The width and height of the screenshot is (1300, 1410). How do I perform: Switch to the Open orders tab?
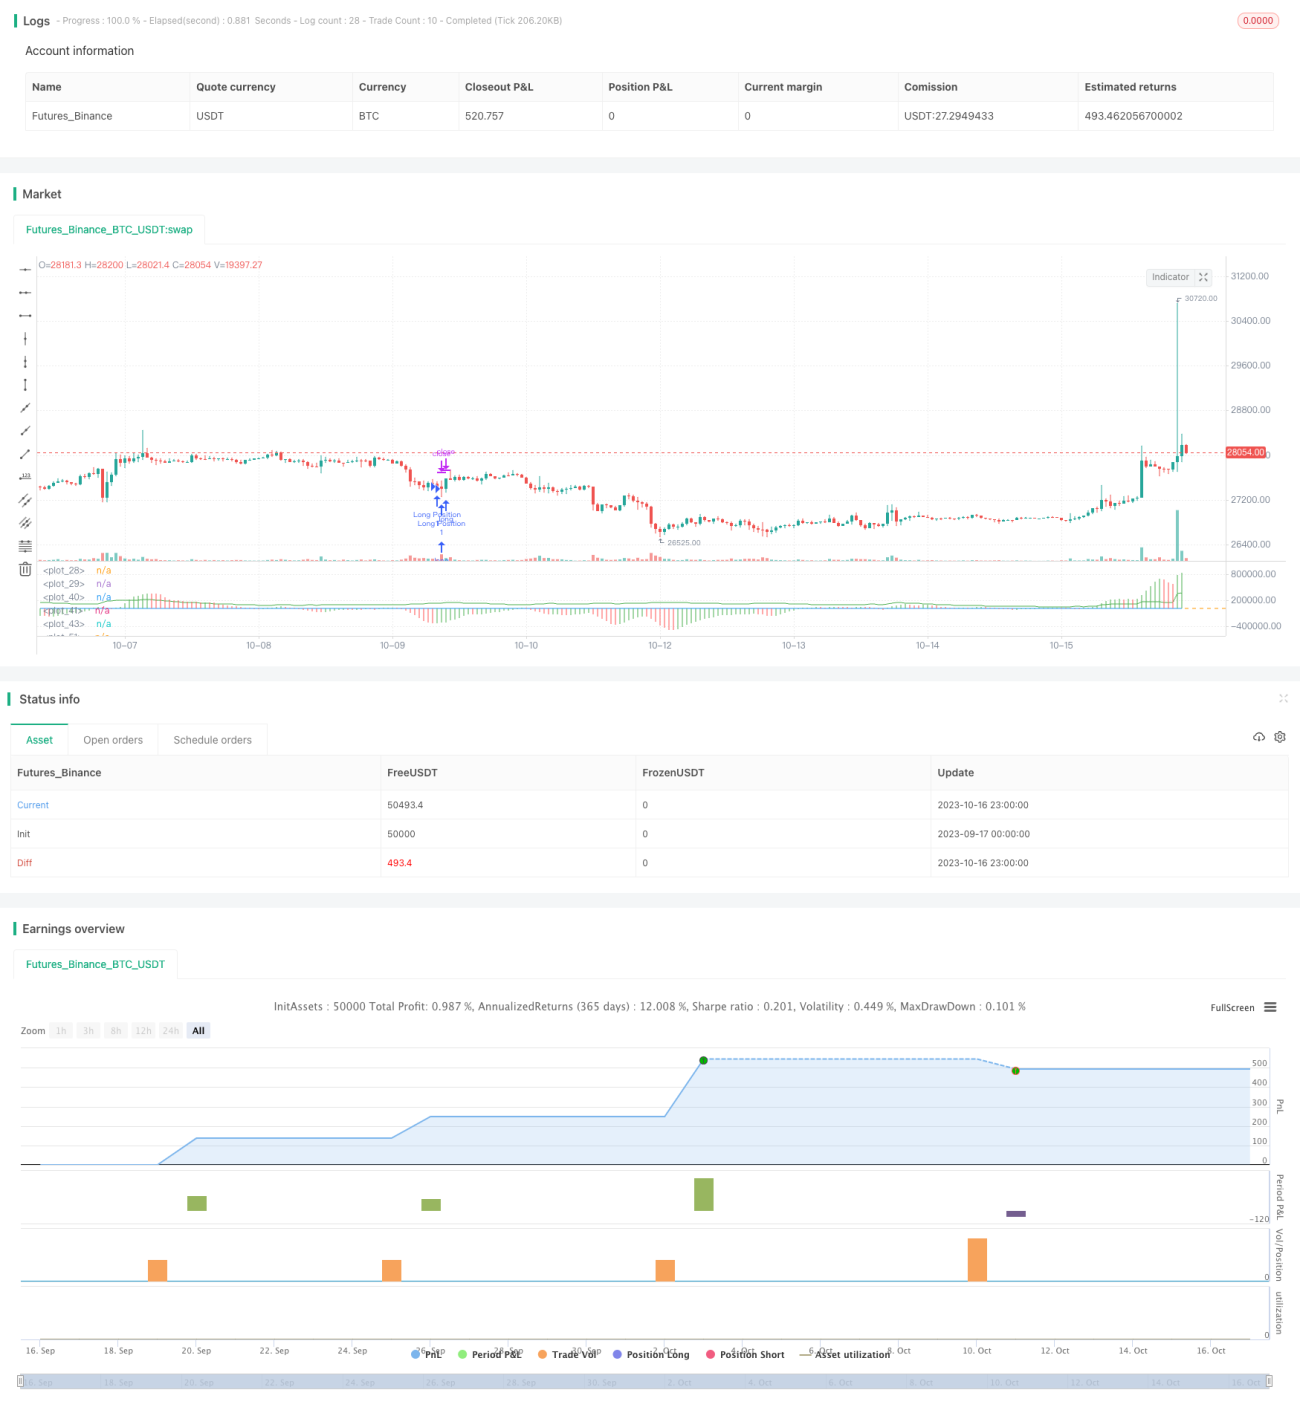point(113,740)
